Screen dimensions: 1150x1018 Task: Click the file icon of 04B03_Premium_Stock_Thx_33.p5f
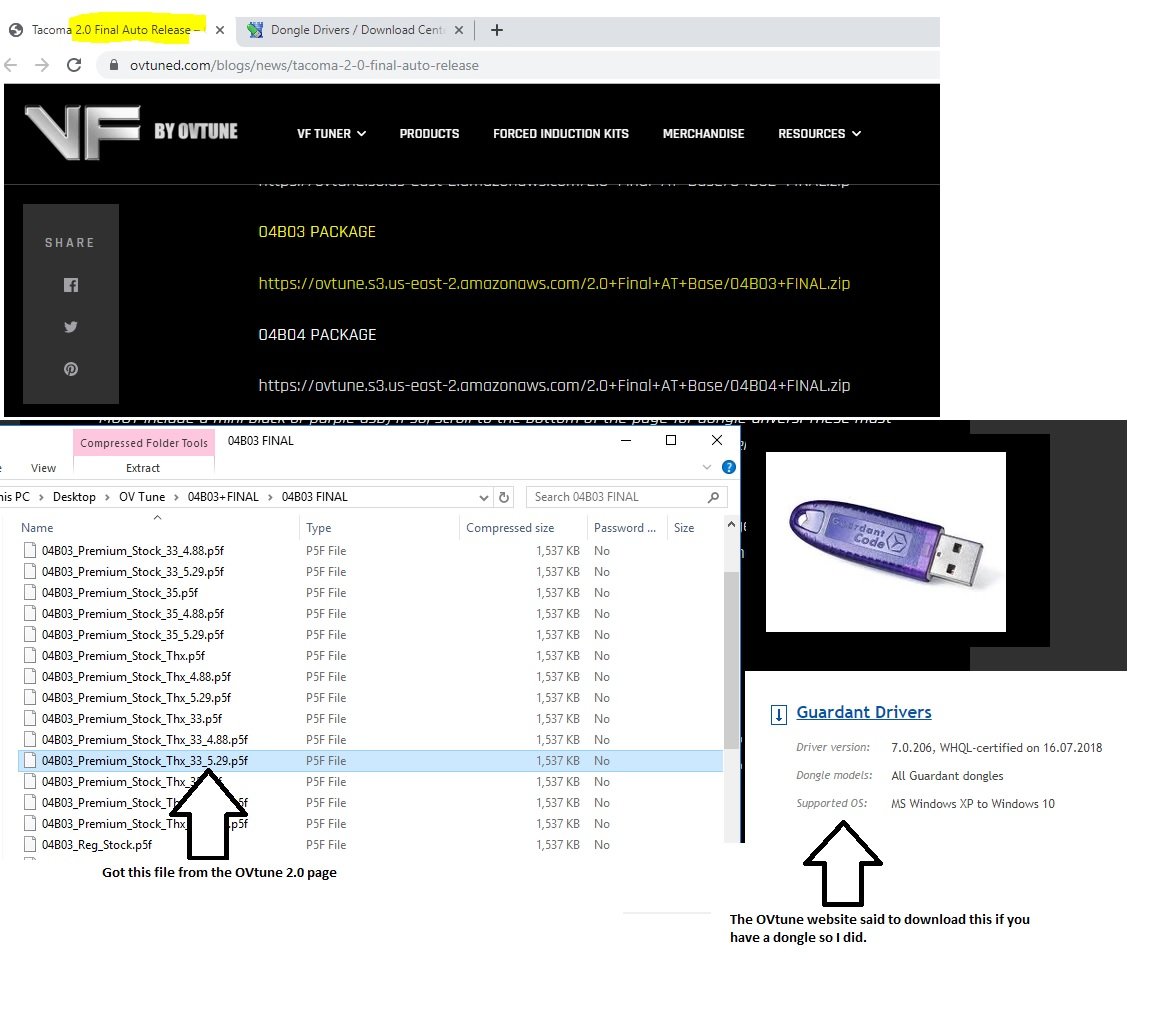[29, 719]
